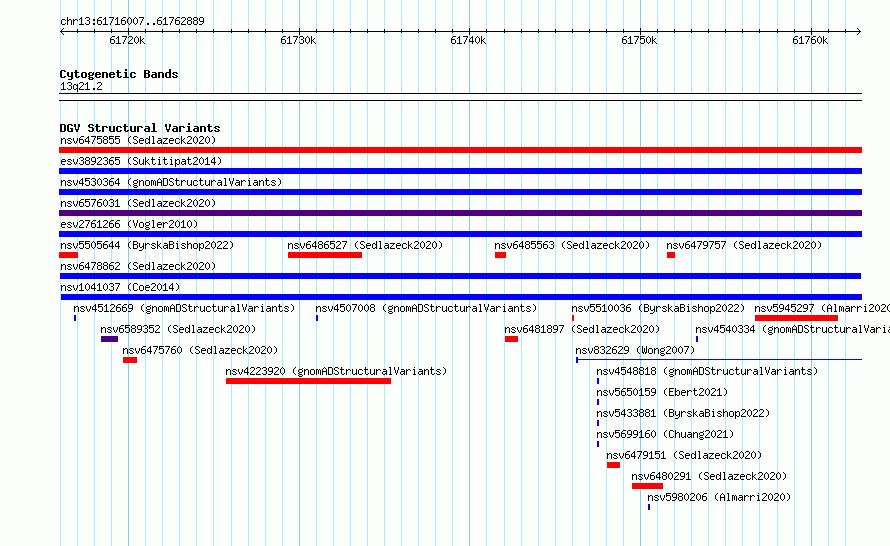Open nsv5505644 (ByrskaBishop2022) variant
890x546 pixels.
coord(147,245)
